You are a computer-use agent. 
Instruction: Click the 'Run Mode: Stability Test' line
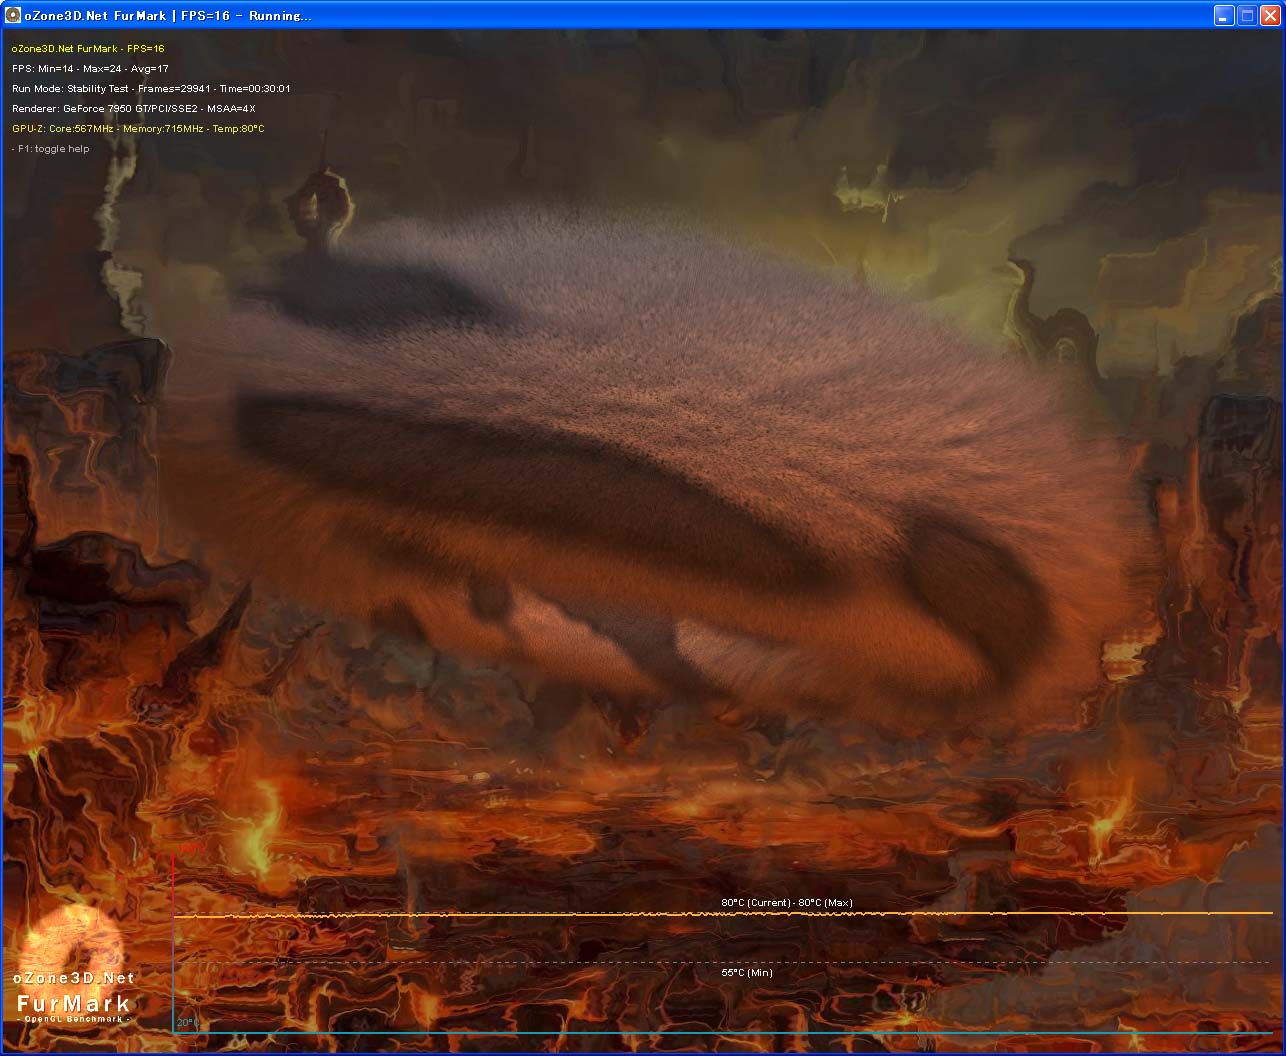(x=151, y=88)
